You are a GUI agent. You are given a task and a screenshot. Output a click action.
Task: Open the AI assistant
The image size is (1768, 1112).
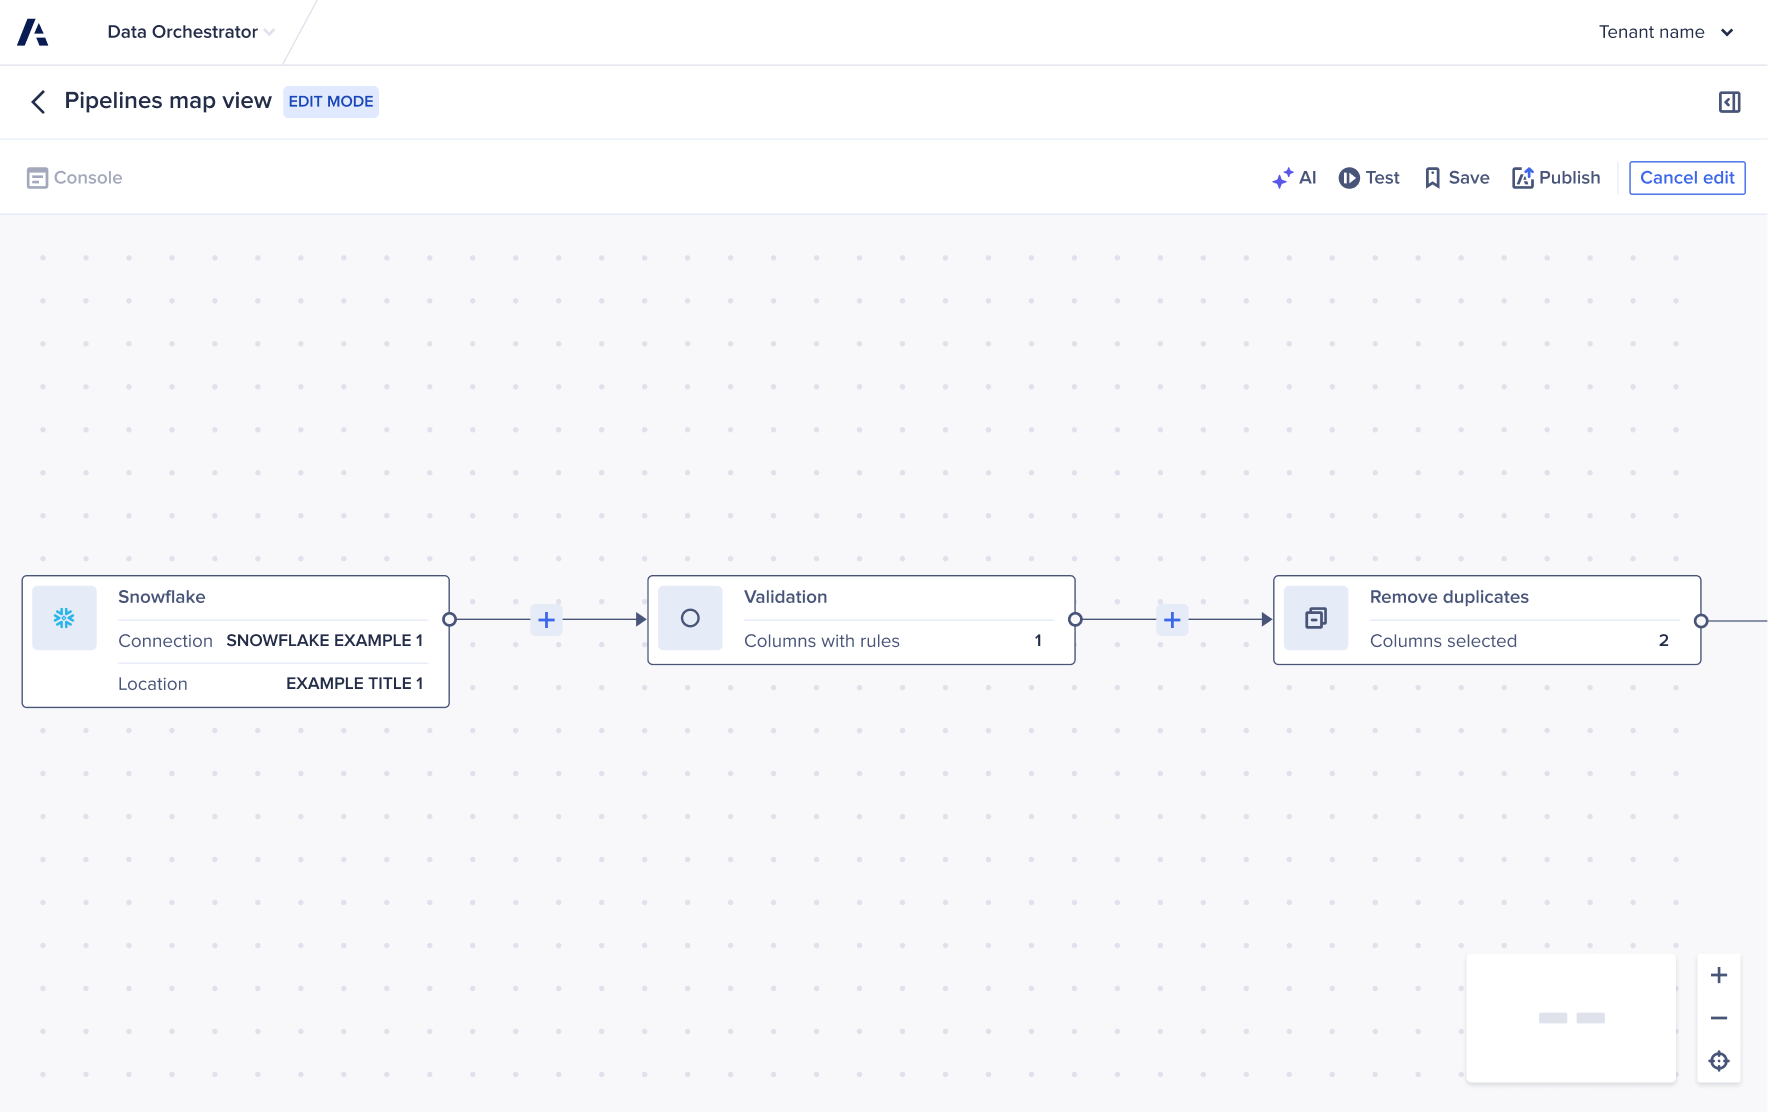[1294, 178]
